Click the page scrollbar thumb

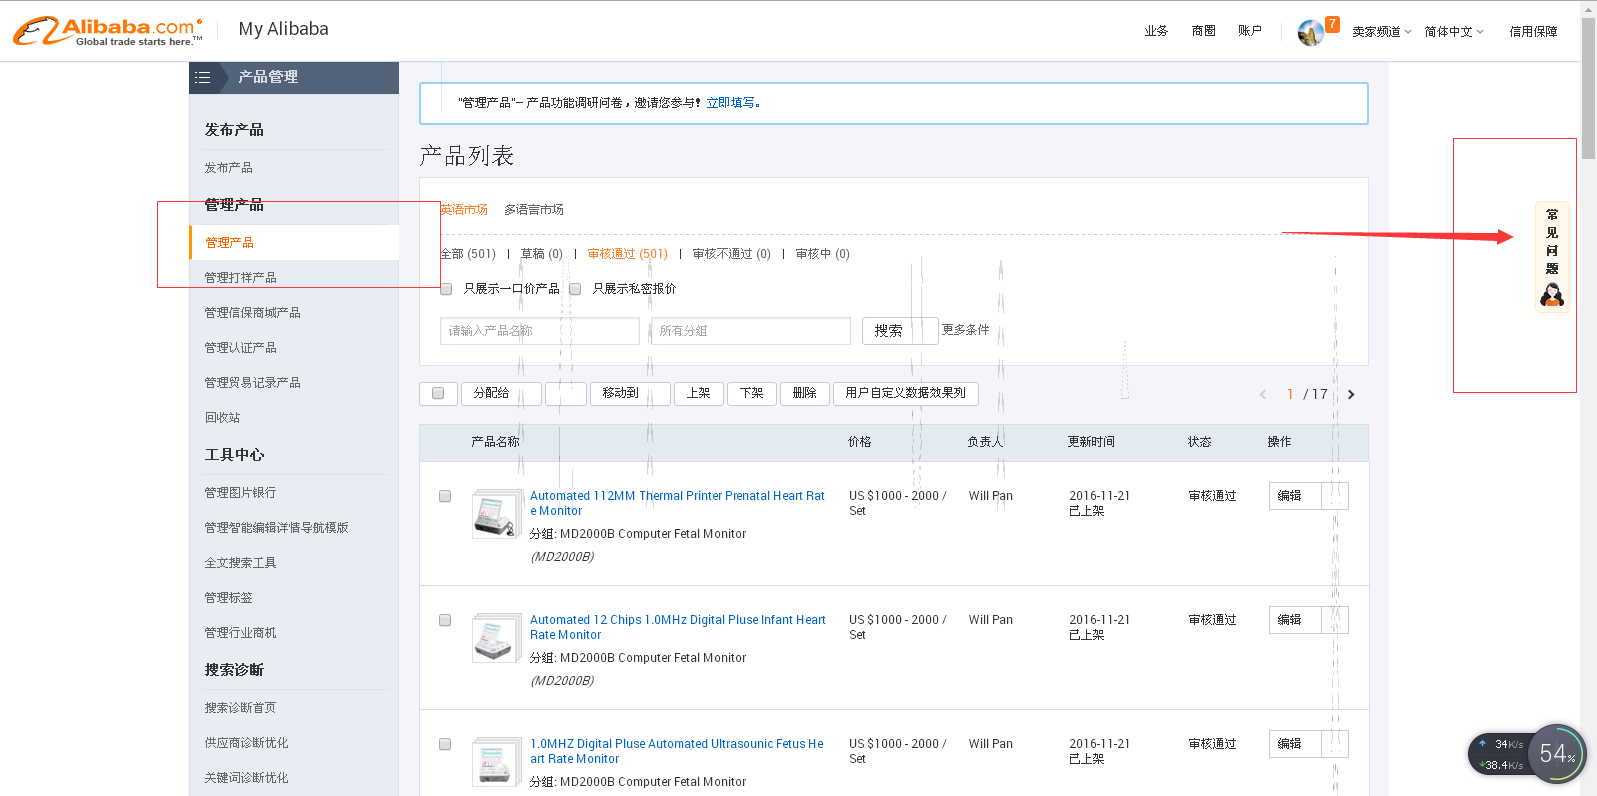tap(1588, 87)
